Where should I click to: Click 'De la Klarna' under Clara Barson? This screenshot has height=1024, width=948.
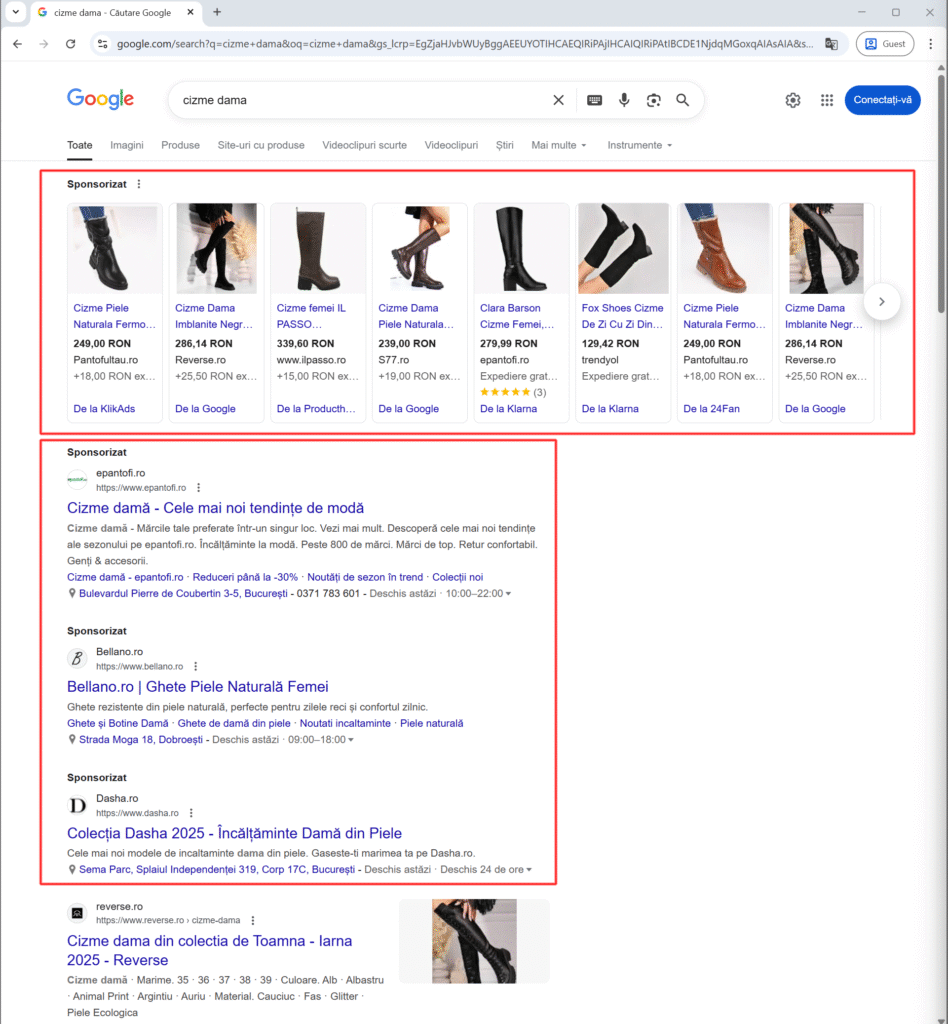508,409
